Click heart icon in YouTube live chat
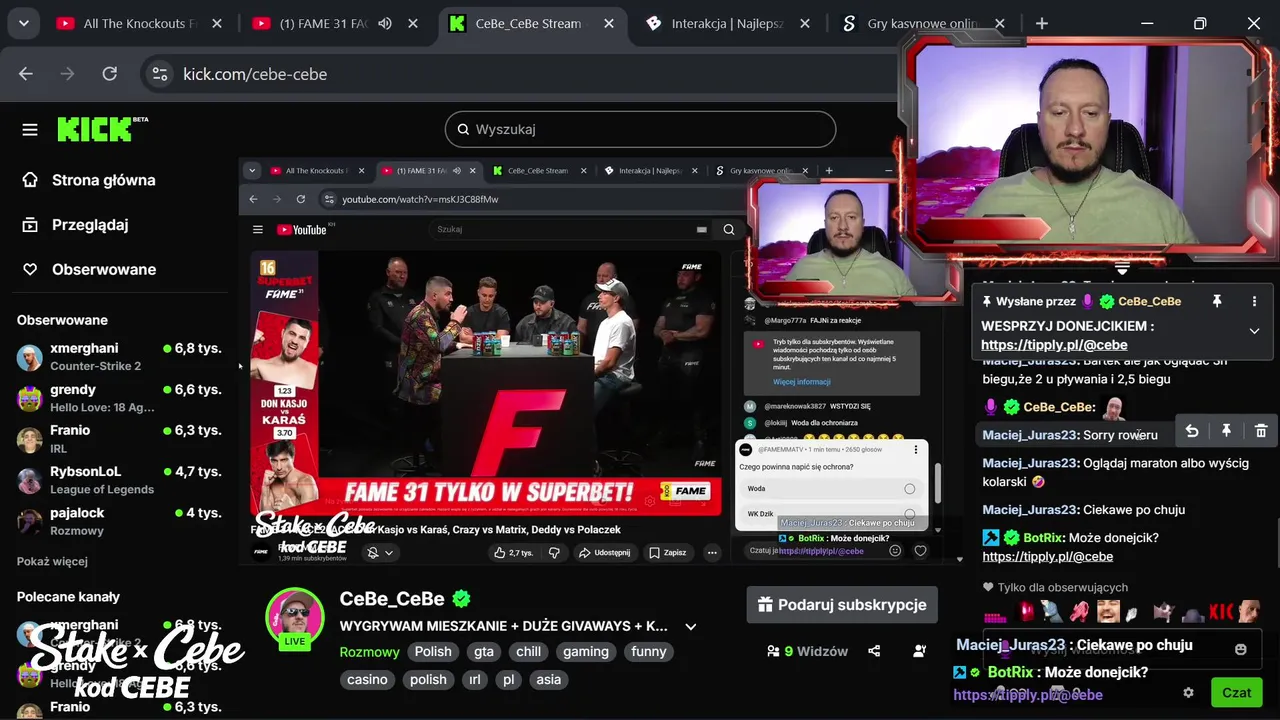 920,550
